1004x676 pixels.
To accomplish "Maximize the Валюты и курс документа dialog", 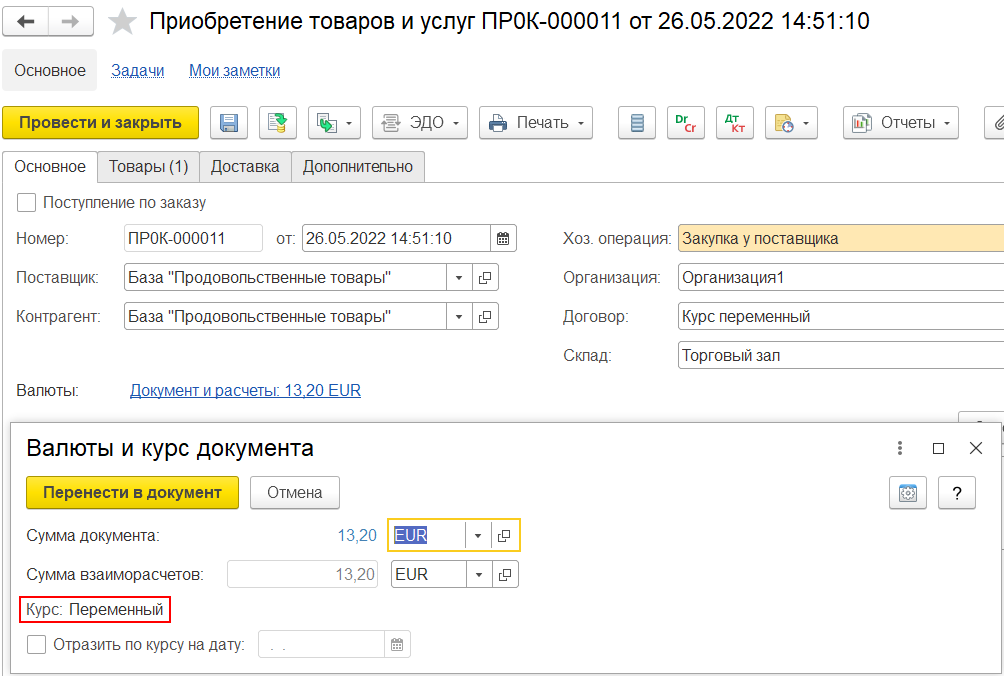I will 939,448.
